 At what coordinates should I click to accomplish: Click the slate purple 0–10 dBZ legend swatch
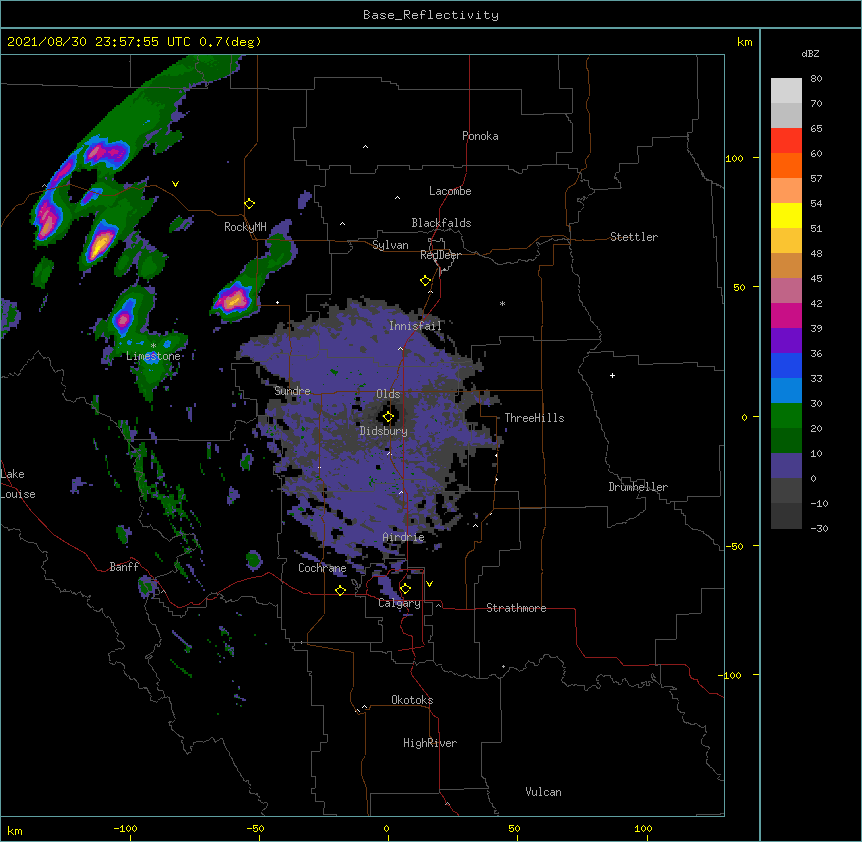tap(786, 466)
